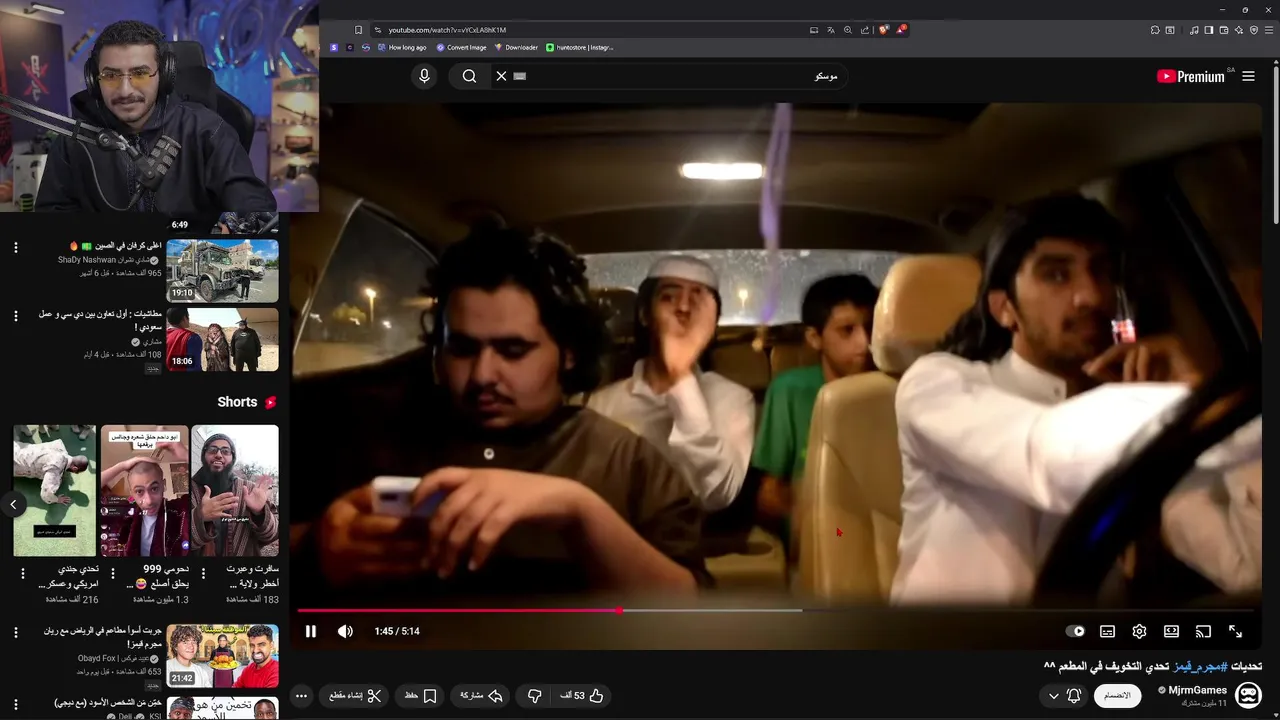The image size is (1280, 720).
Task: Open the 'Convert Image' bookmark
Action: (x=461, y=47)
